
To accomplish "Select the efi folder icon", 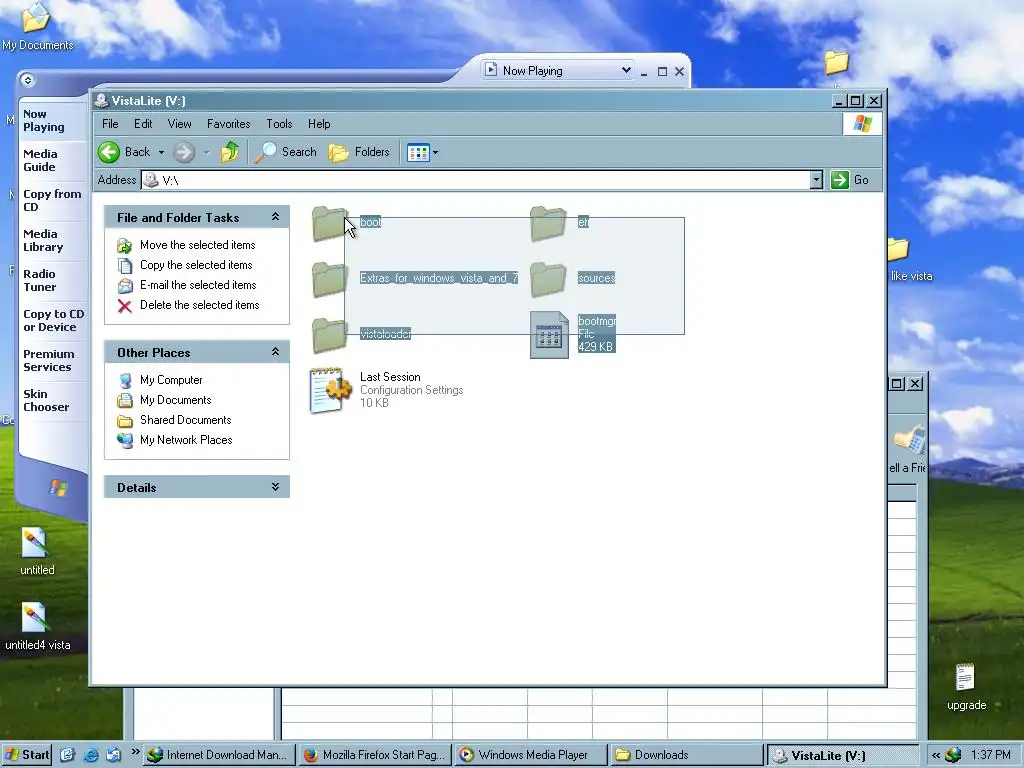I will (x=548, y=223).
